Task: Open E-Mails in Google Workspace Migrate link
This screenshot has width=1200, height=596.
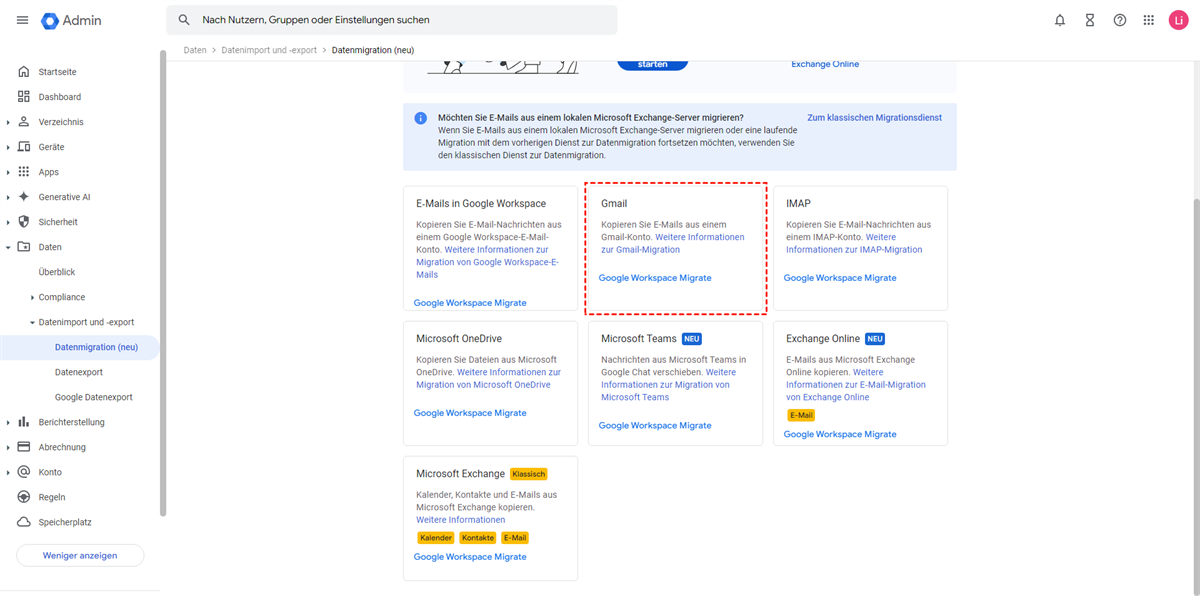Action: (x=470, y=303)
